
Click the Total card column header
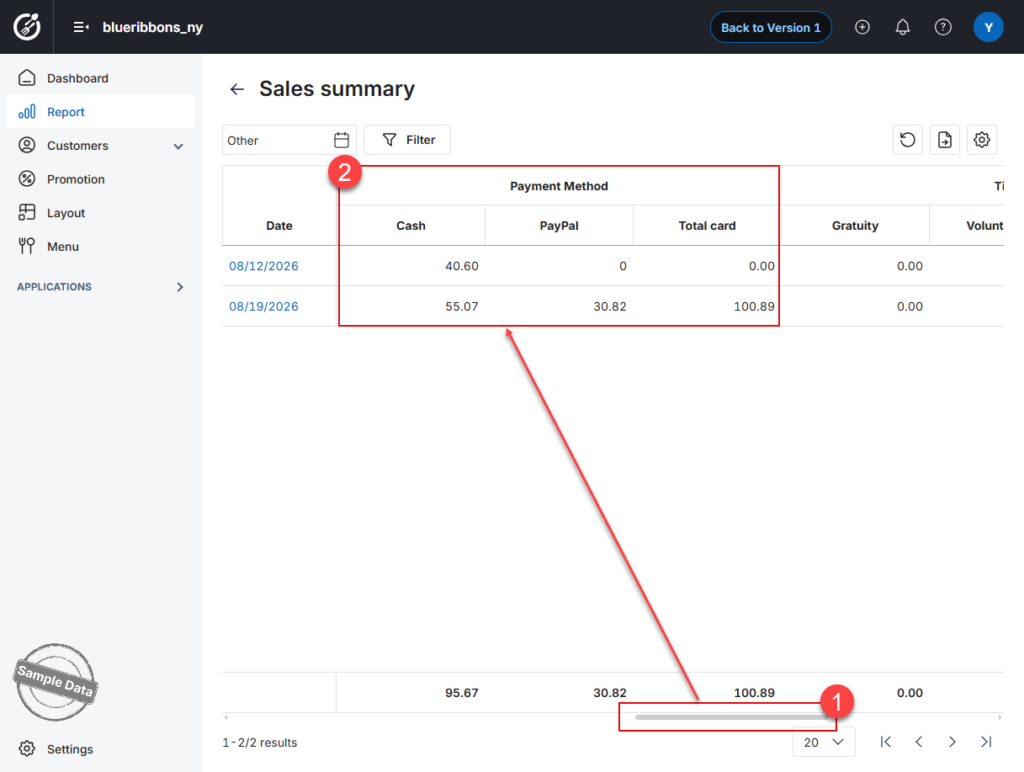(x=707, y=225)
